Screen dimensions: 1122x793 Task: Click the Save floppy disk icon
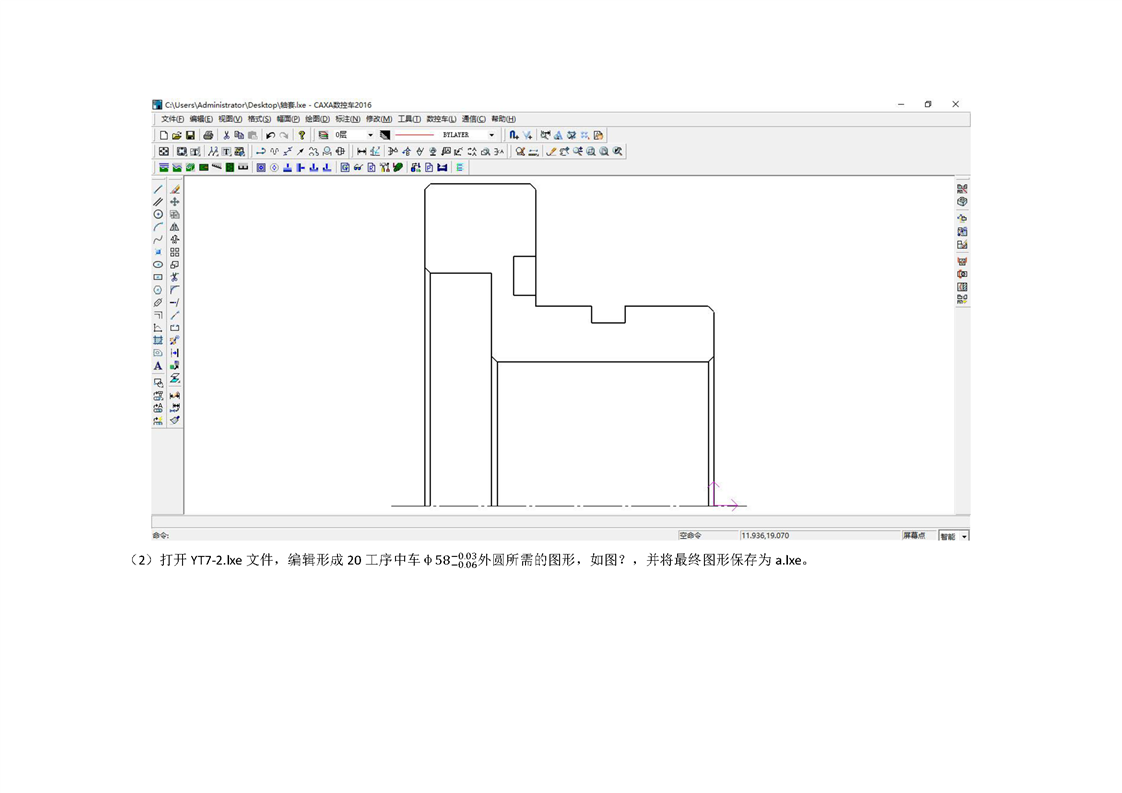(x=190, y=135)
